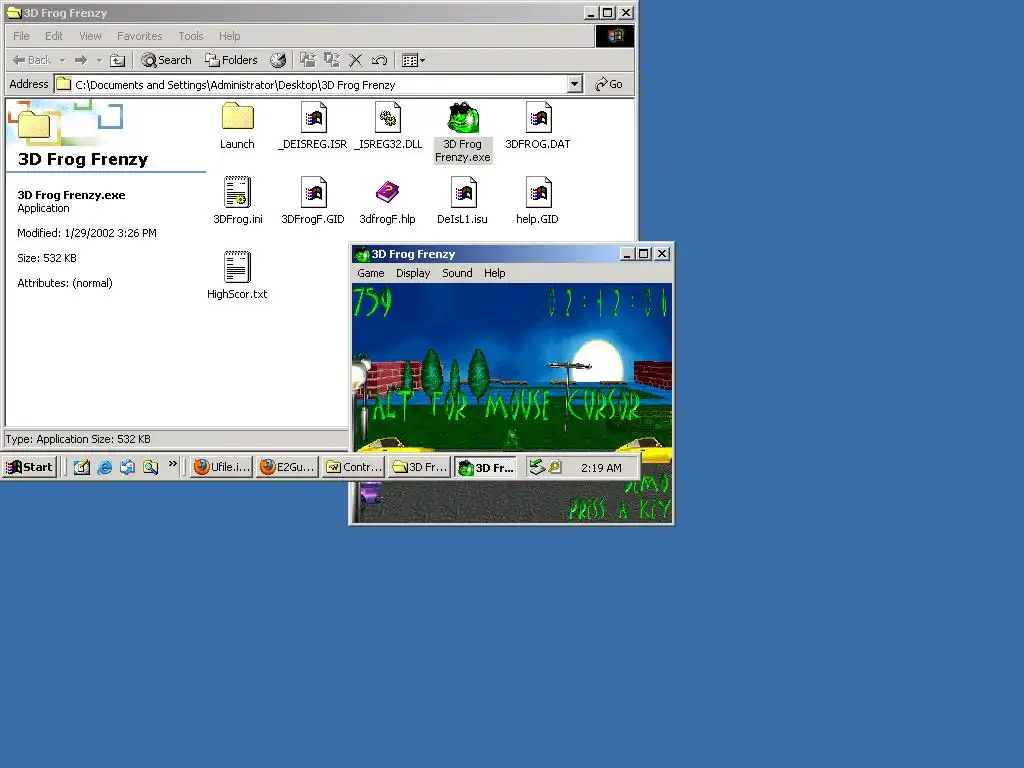
Task: Select the HighScor.txt text file
Action: click(x=237, y=276)
